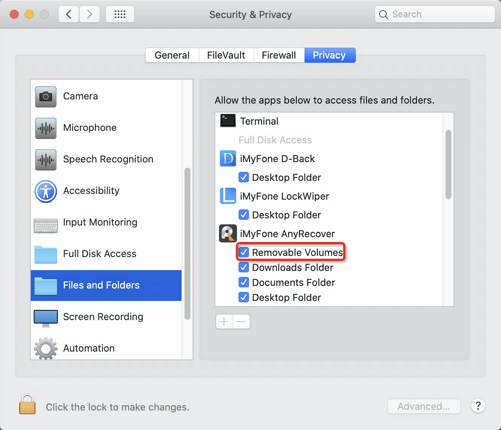Toggle Removable Volumes checkbox for AnyRecover
This screenshot has height=430, width=501.
[244, 252]
